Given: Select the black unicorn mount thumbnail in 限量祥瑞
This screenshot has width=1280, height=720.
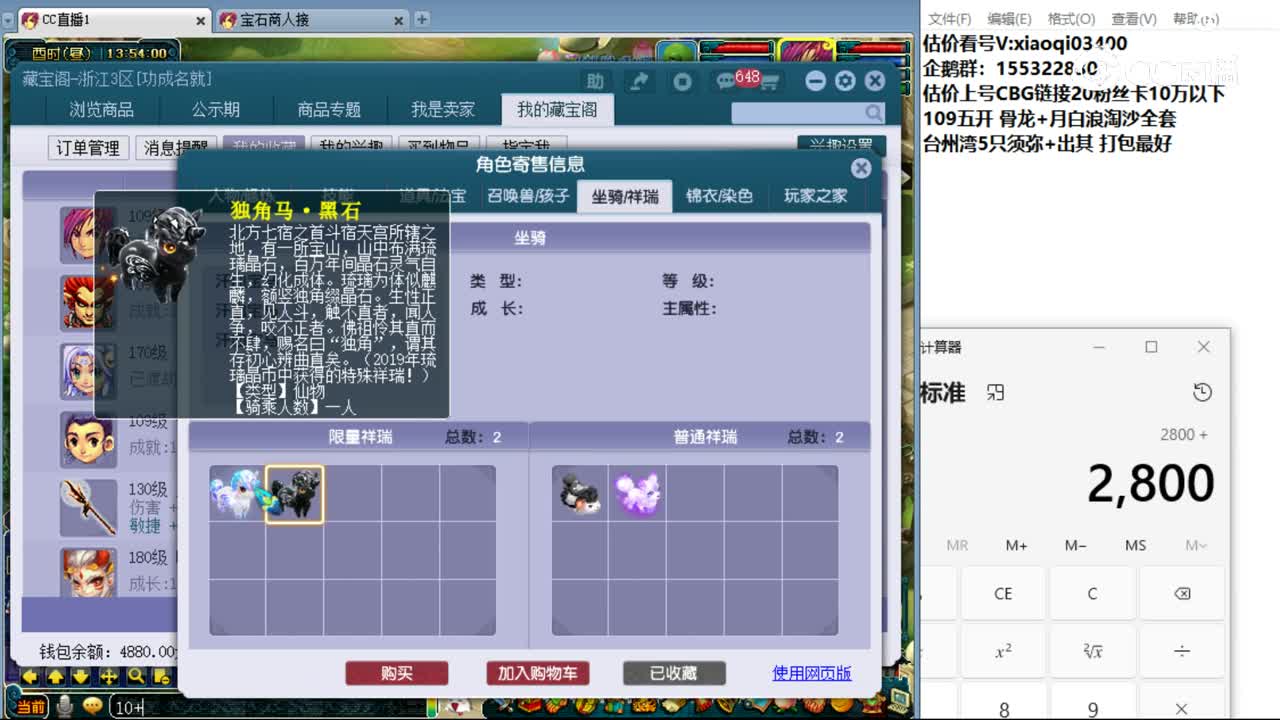Looking at the screenshot, I should 296,493.
